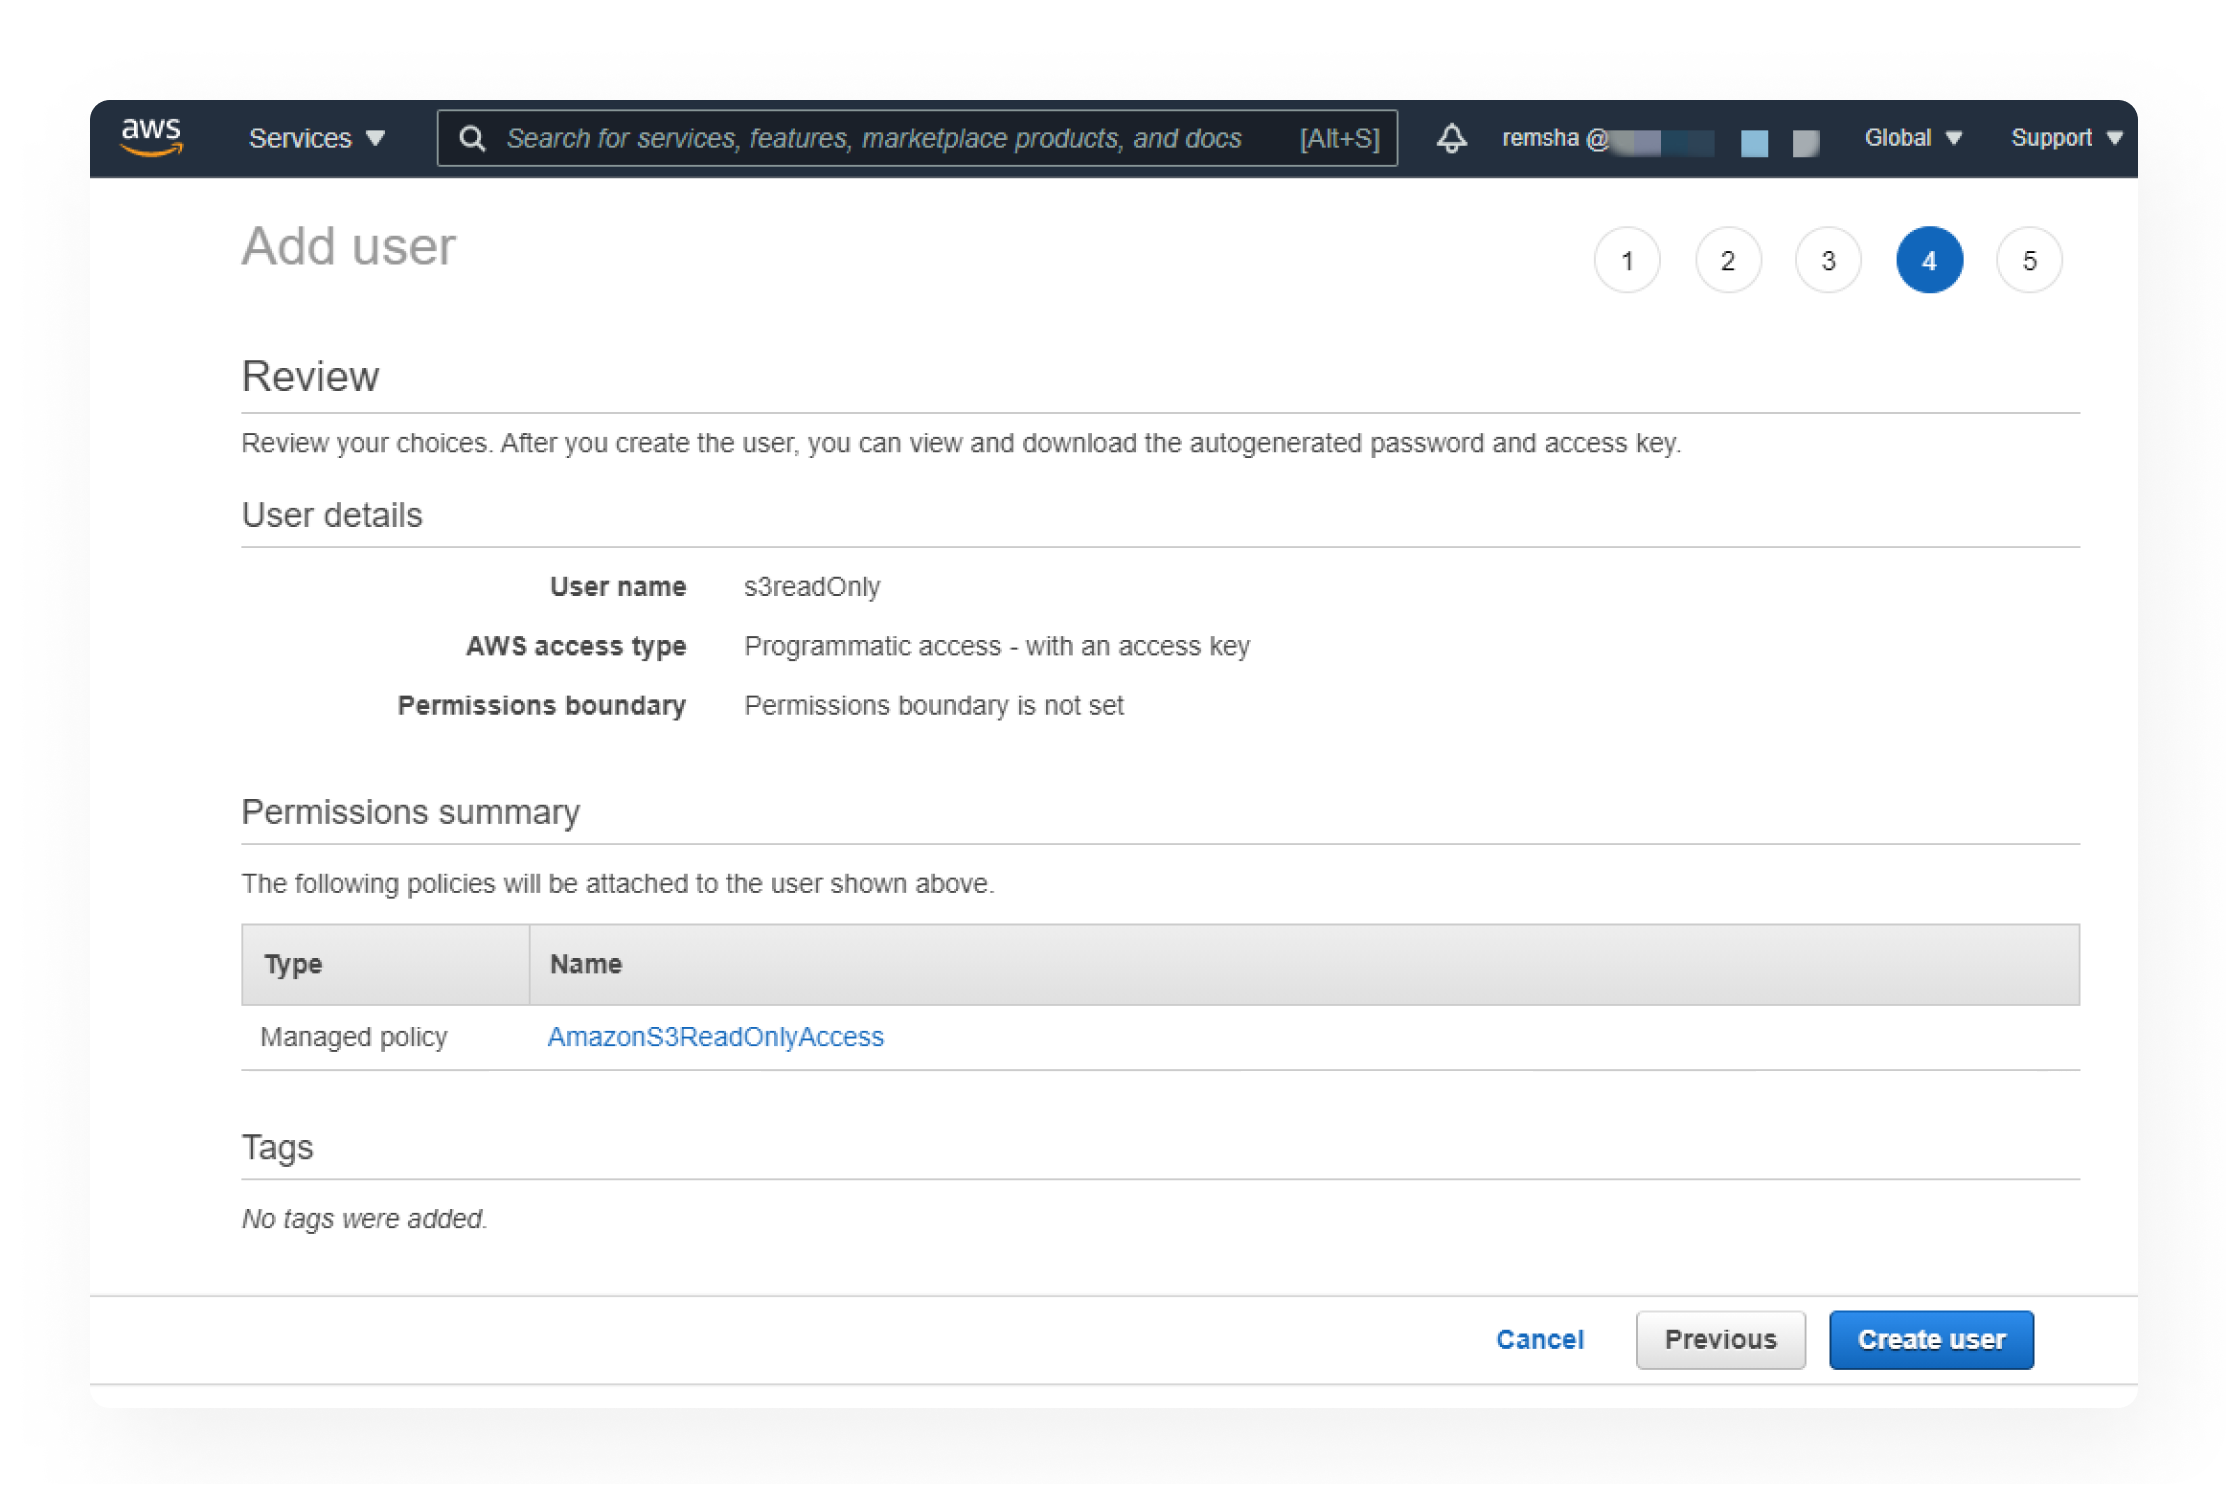The image size is (2226, 1510).
Task: Click the AWS logo home icon
Action: (151, 137)
